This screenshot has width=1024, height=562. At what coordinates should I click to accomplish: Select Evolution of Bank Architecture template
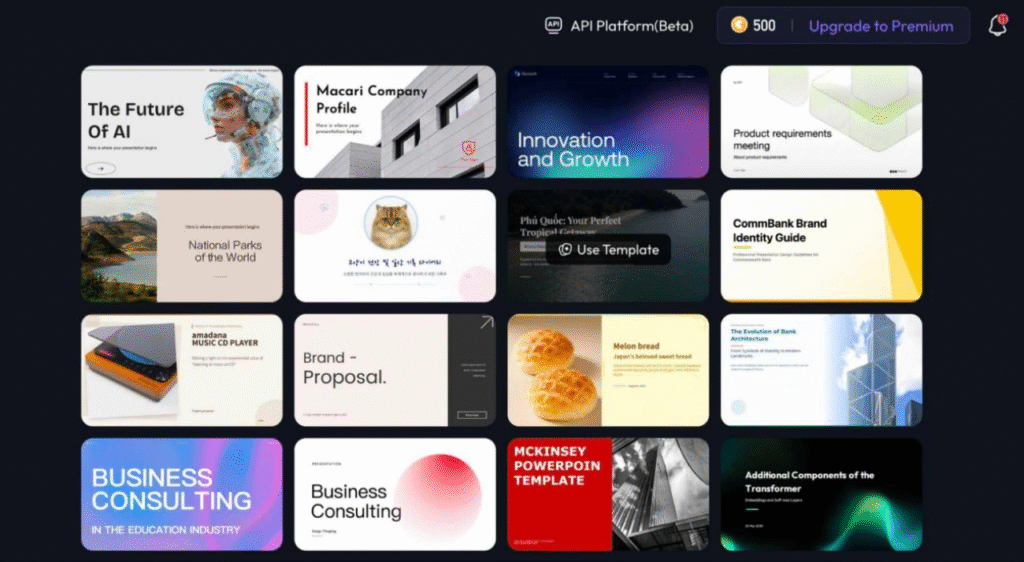pos(821,370)
